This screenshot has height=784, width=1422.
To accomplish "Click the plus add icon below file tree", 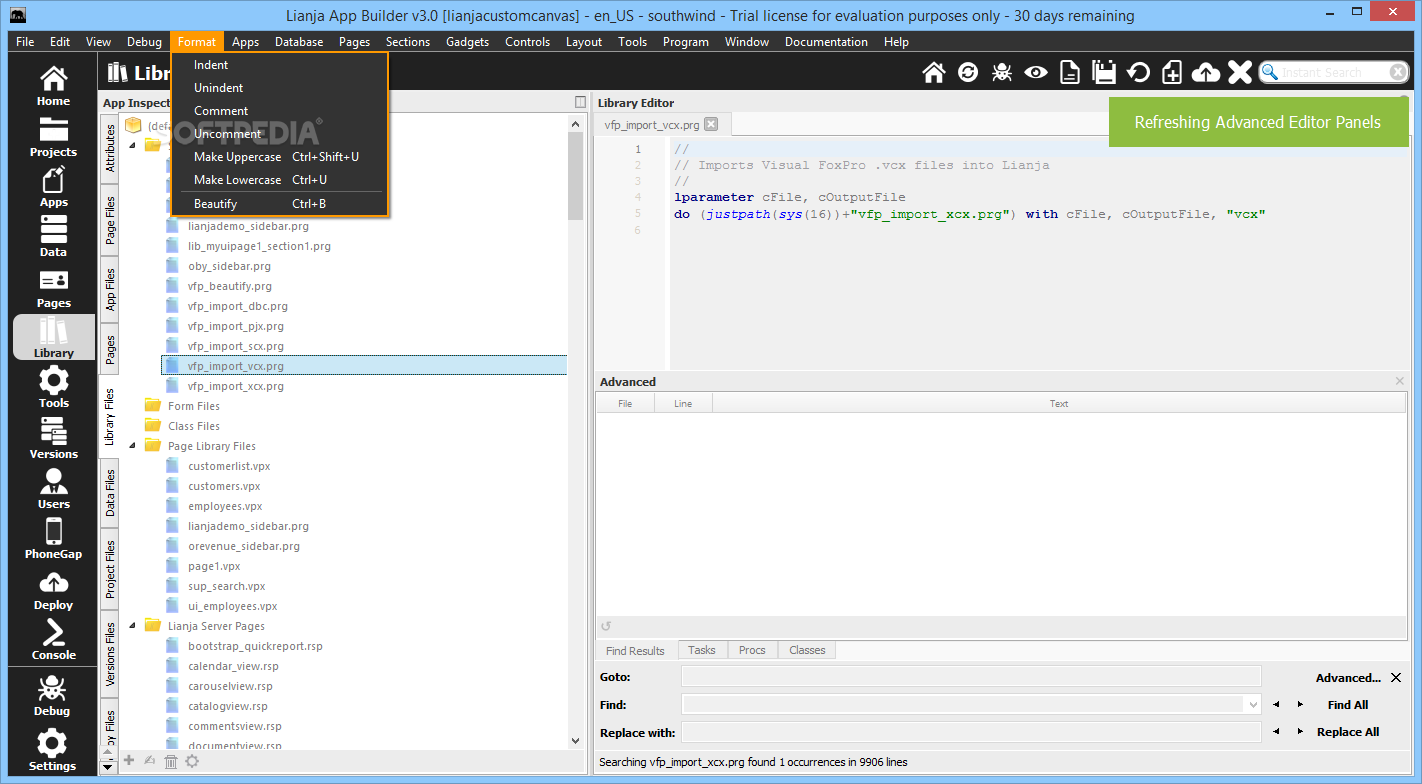I will pos(128,761).
